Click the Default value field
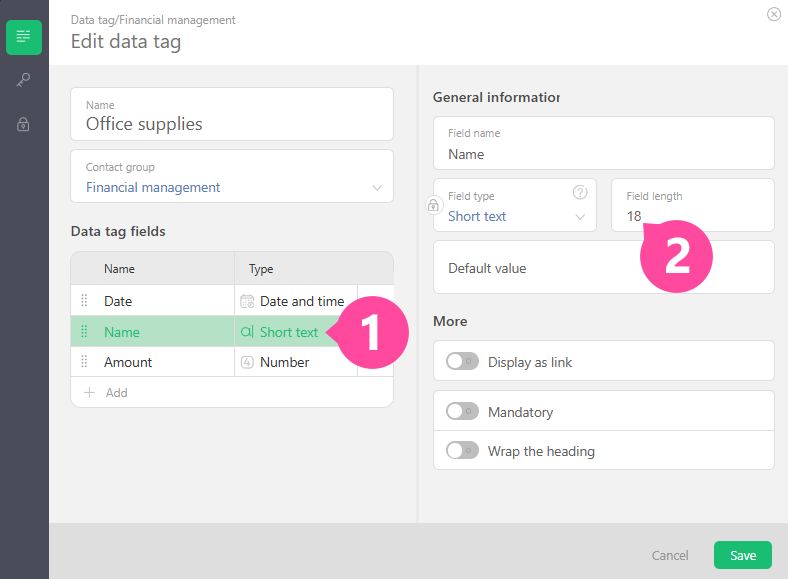Screen dimensions: 788x579 [x=604, y=267]
